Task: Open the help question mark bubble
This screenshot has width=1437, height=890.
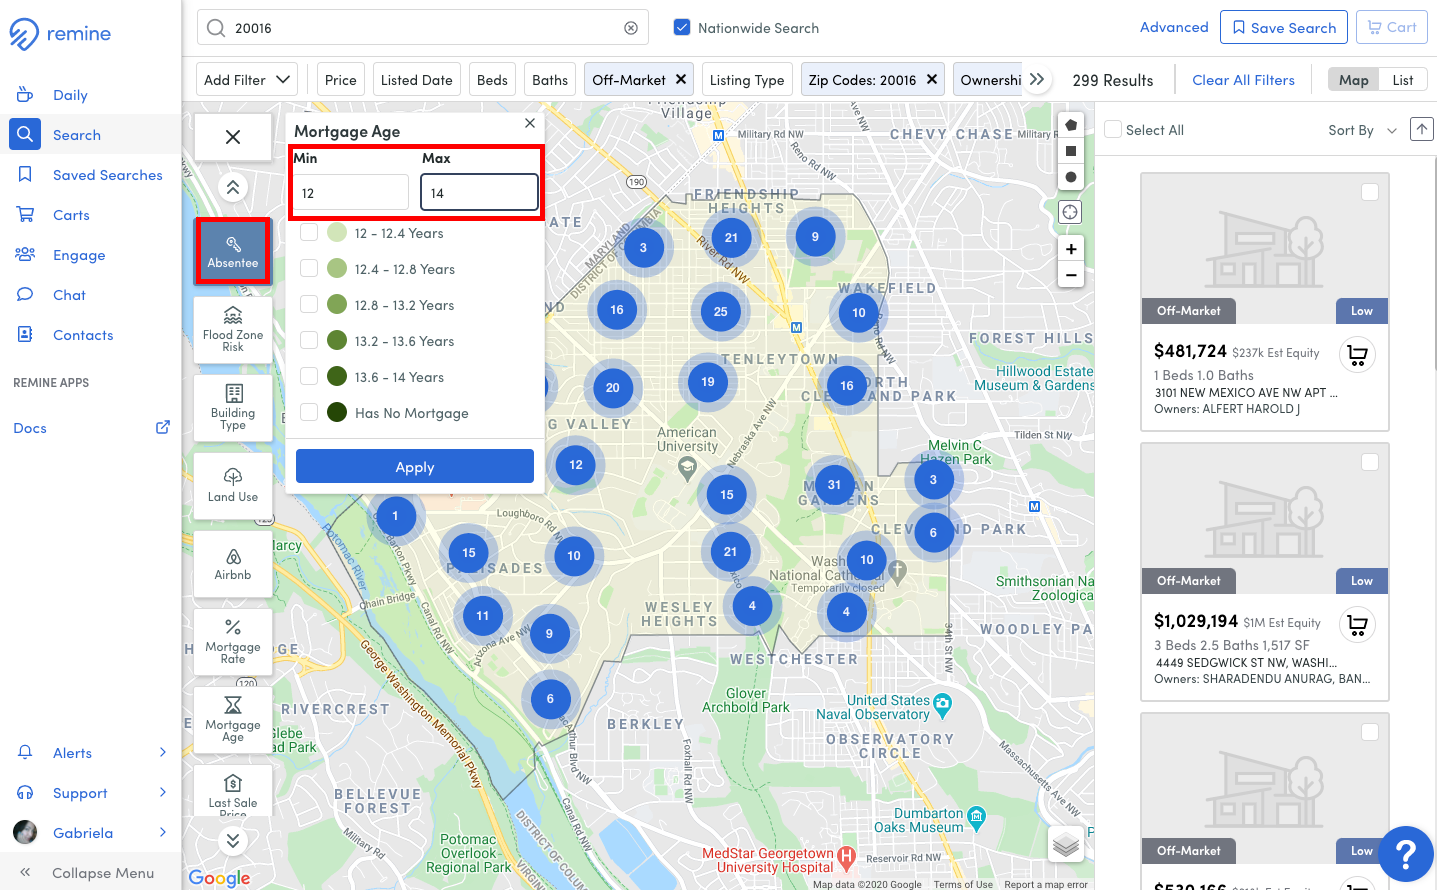Action: (x=1405, y=853)
